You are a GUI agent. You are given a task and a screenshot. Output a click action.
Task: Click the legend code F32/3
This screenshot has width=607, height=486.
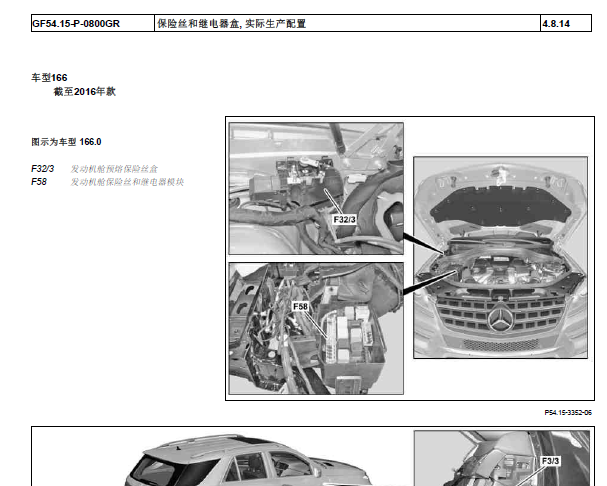pyautogui.click(x=43, y=169)
